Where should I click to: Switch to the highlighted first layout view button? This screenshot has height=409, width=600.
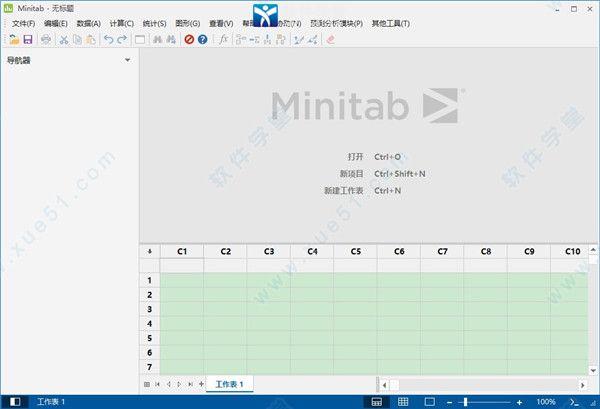point(377,402)
